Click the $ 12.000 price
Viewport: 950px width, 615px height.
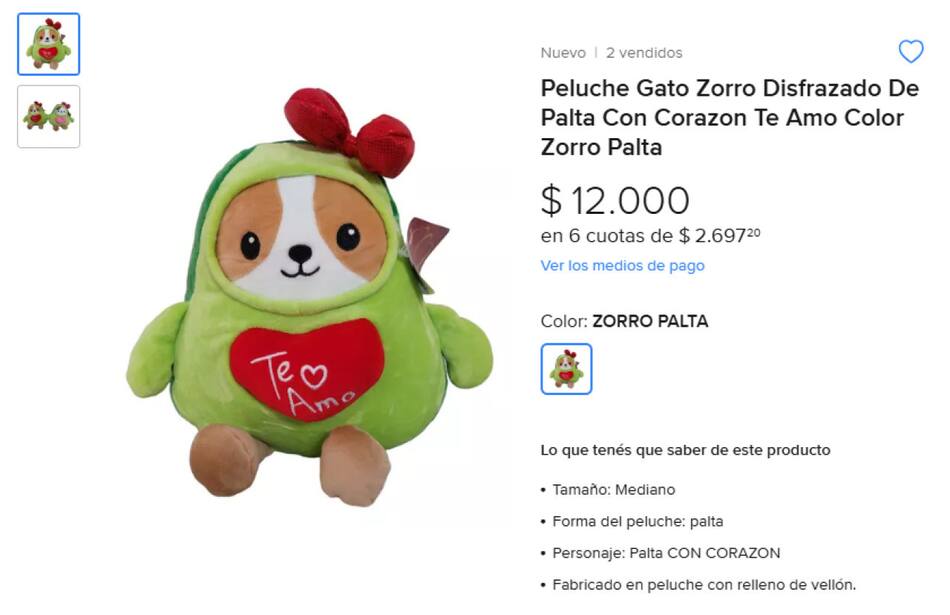click(615, 201)
